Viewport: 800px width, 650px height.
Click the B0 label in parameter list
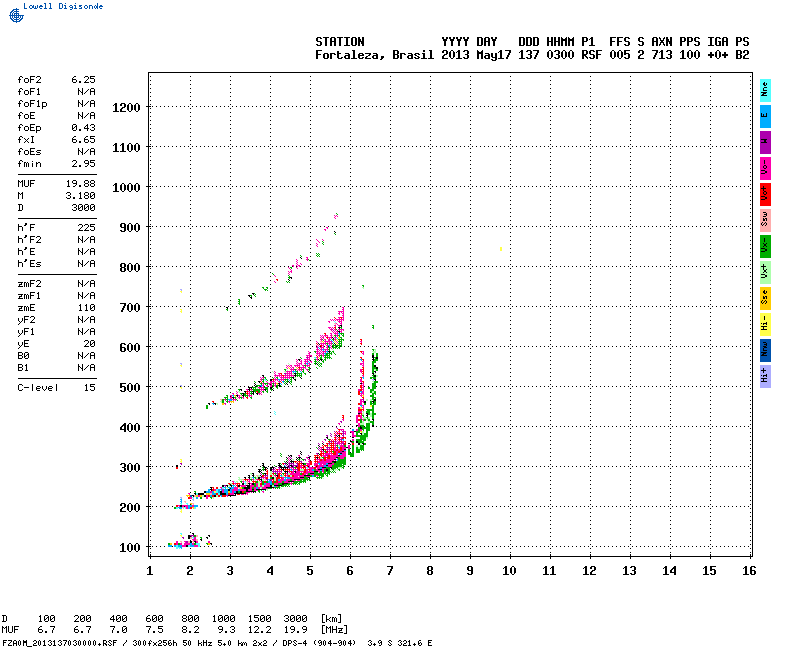coord(23,356)
